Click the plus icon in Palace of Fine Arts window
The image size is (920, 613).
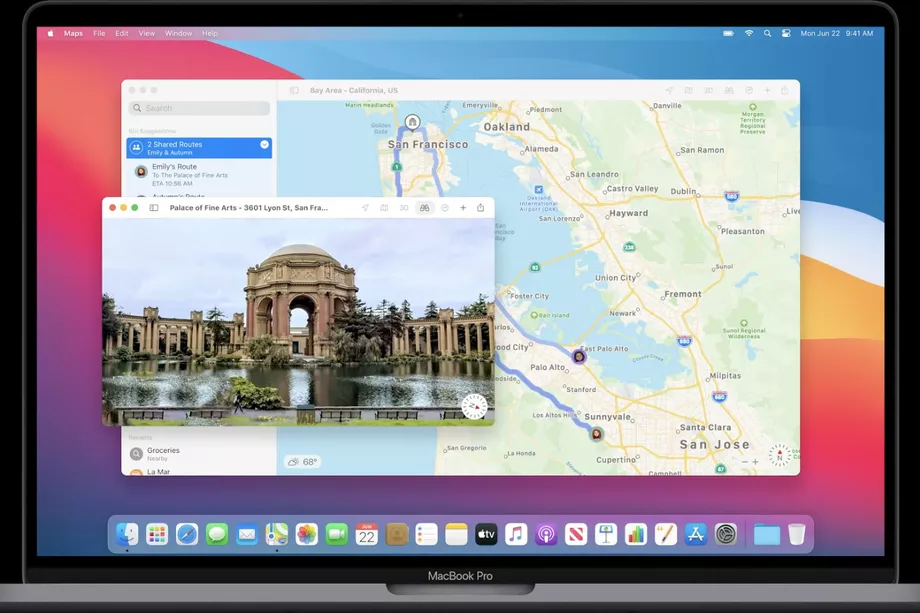[463, 208]
